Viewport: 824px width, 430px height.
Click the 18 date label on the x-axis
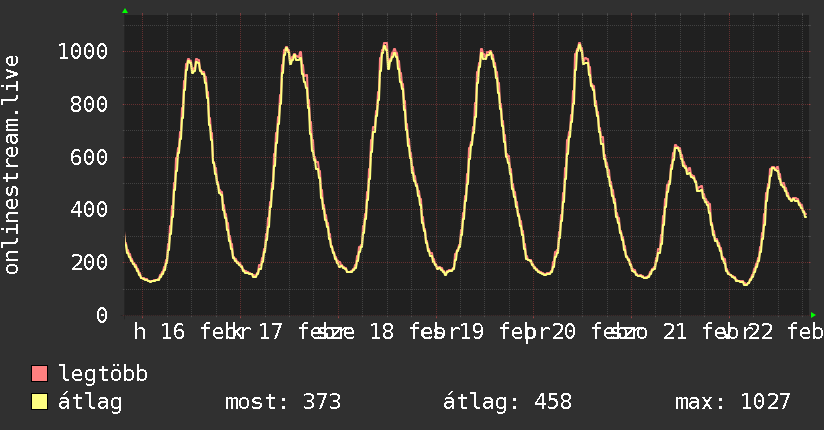(x=381, y=332)
